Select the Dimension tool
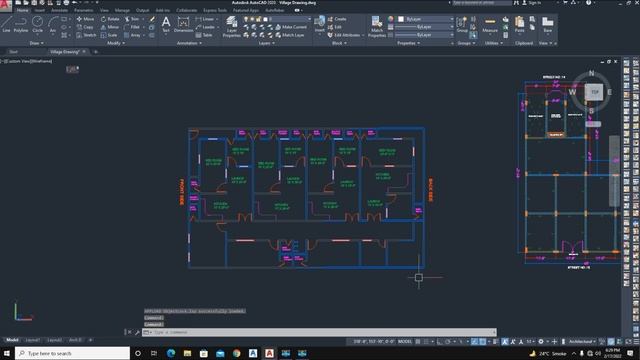 click(183, 24)
